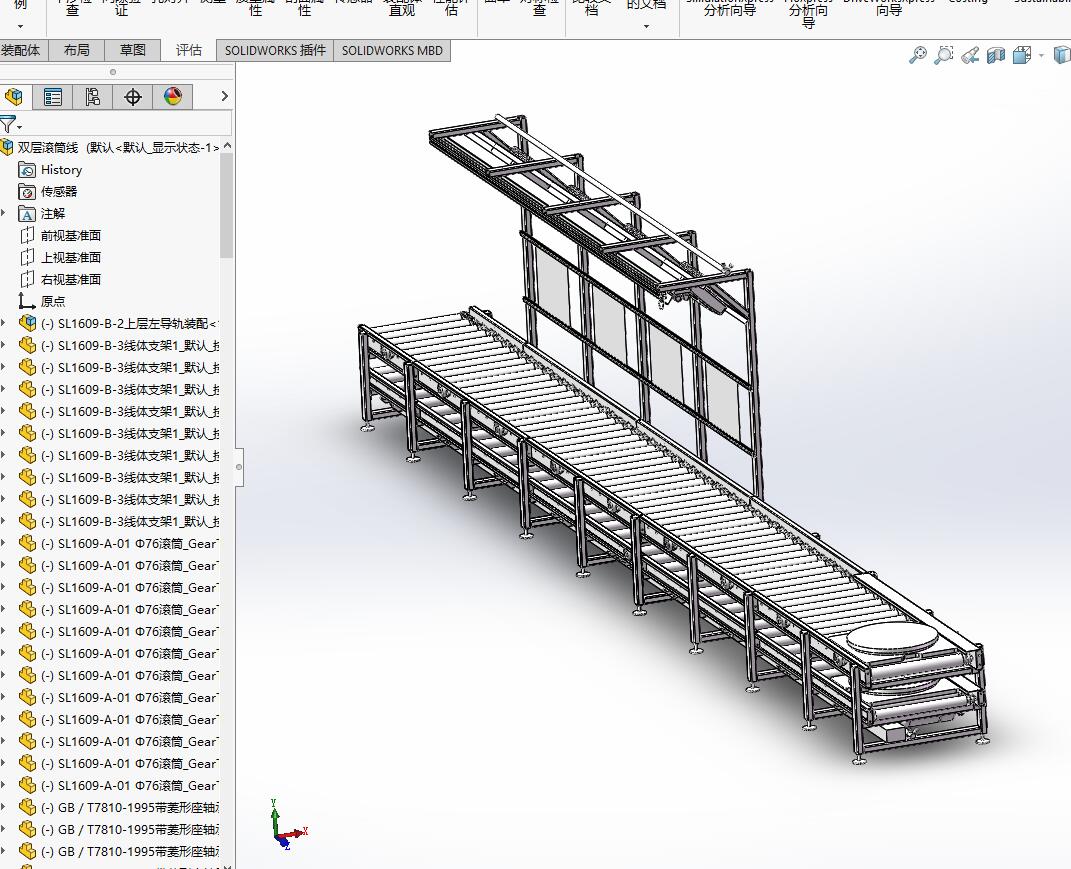1071x869 pixels.
Task: Open the FeatureManager design tree tab
Action: click(x=14, y=97)
